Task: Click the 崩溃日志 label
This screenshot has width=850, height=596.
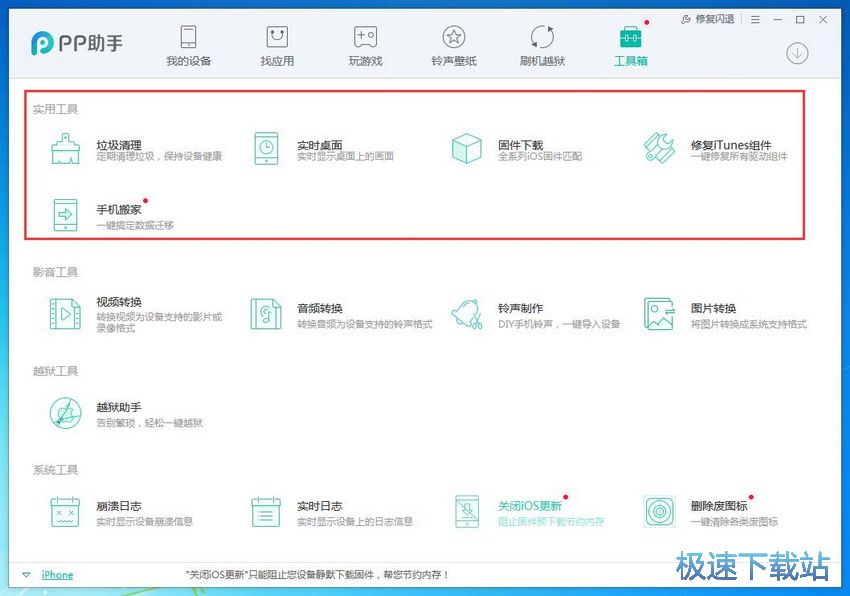Action: (119, 506)
